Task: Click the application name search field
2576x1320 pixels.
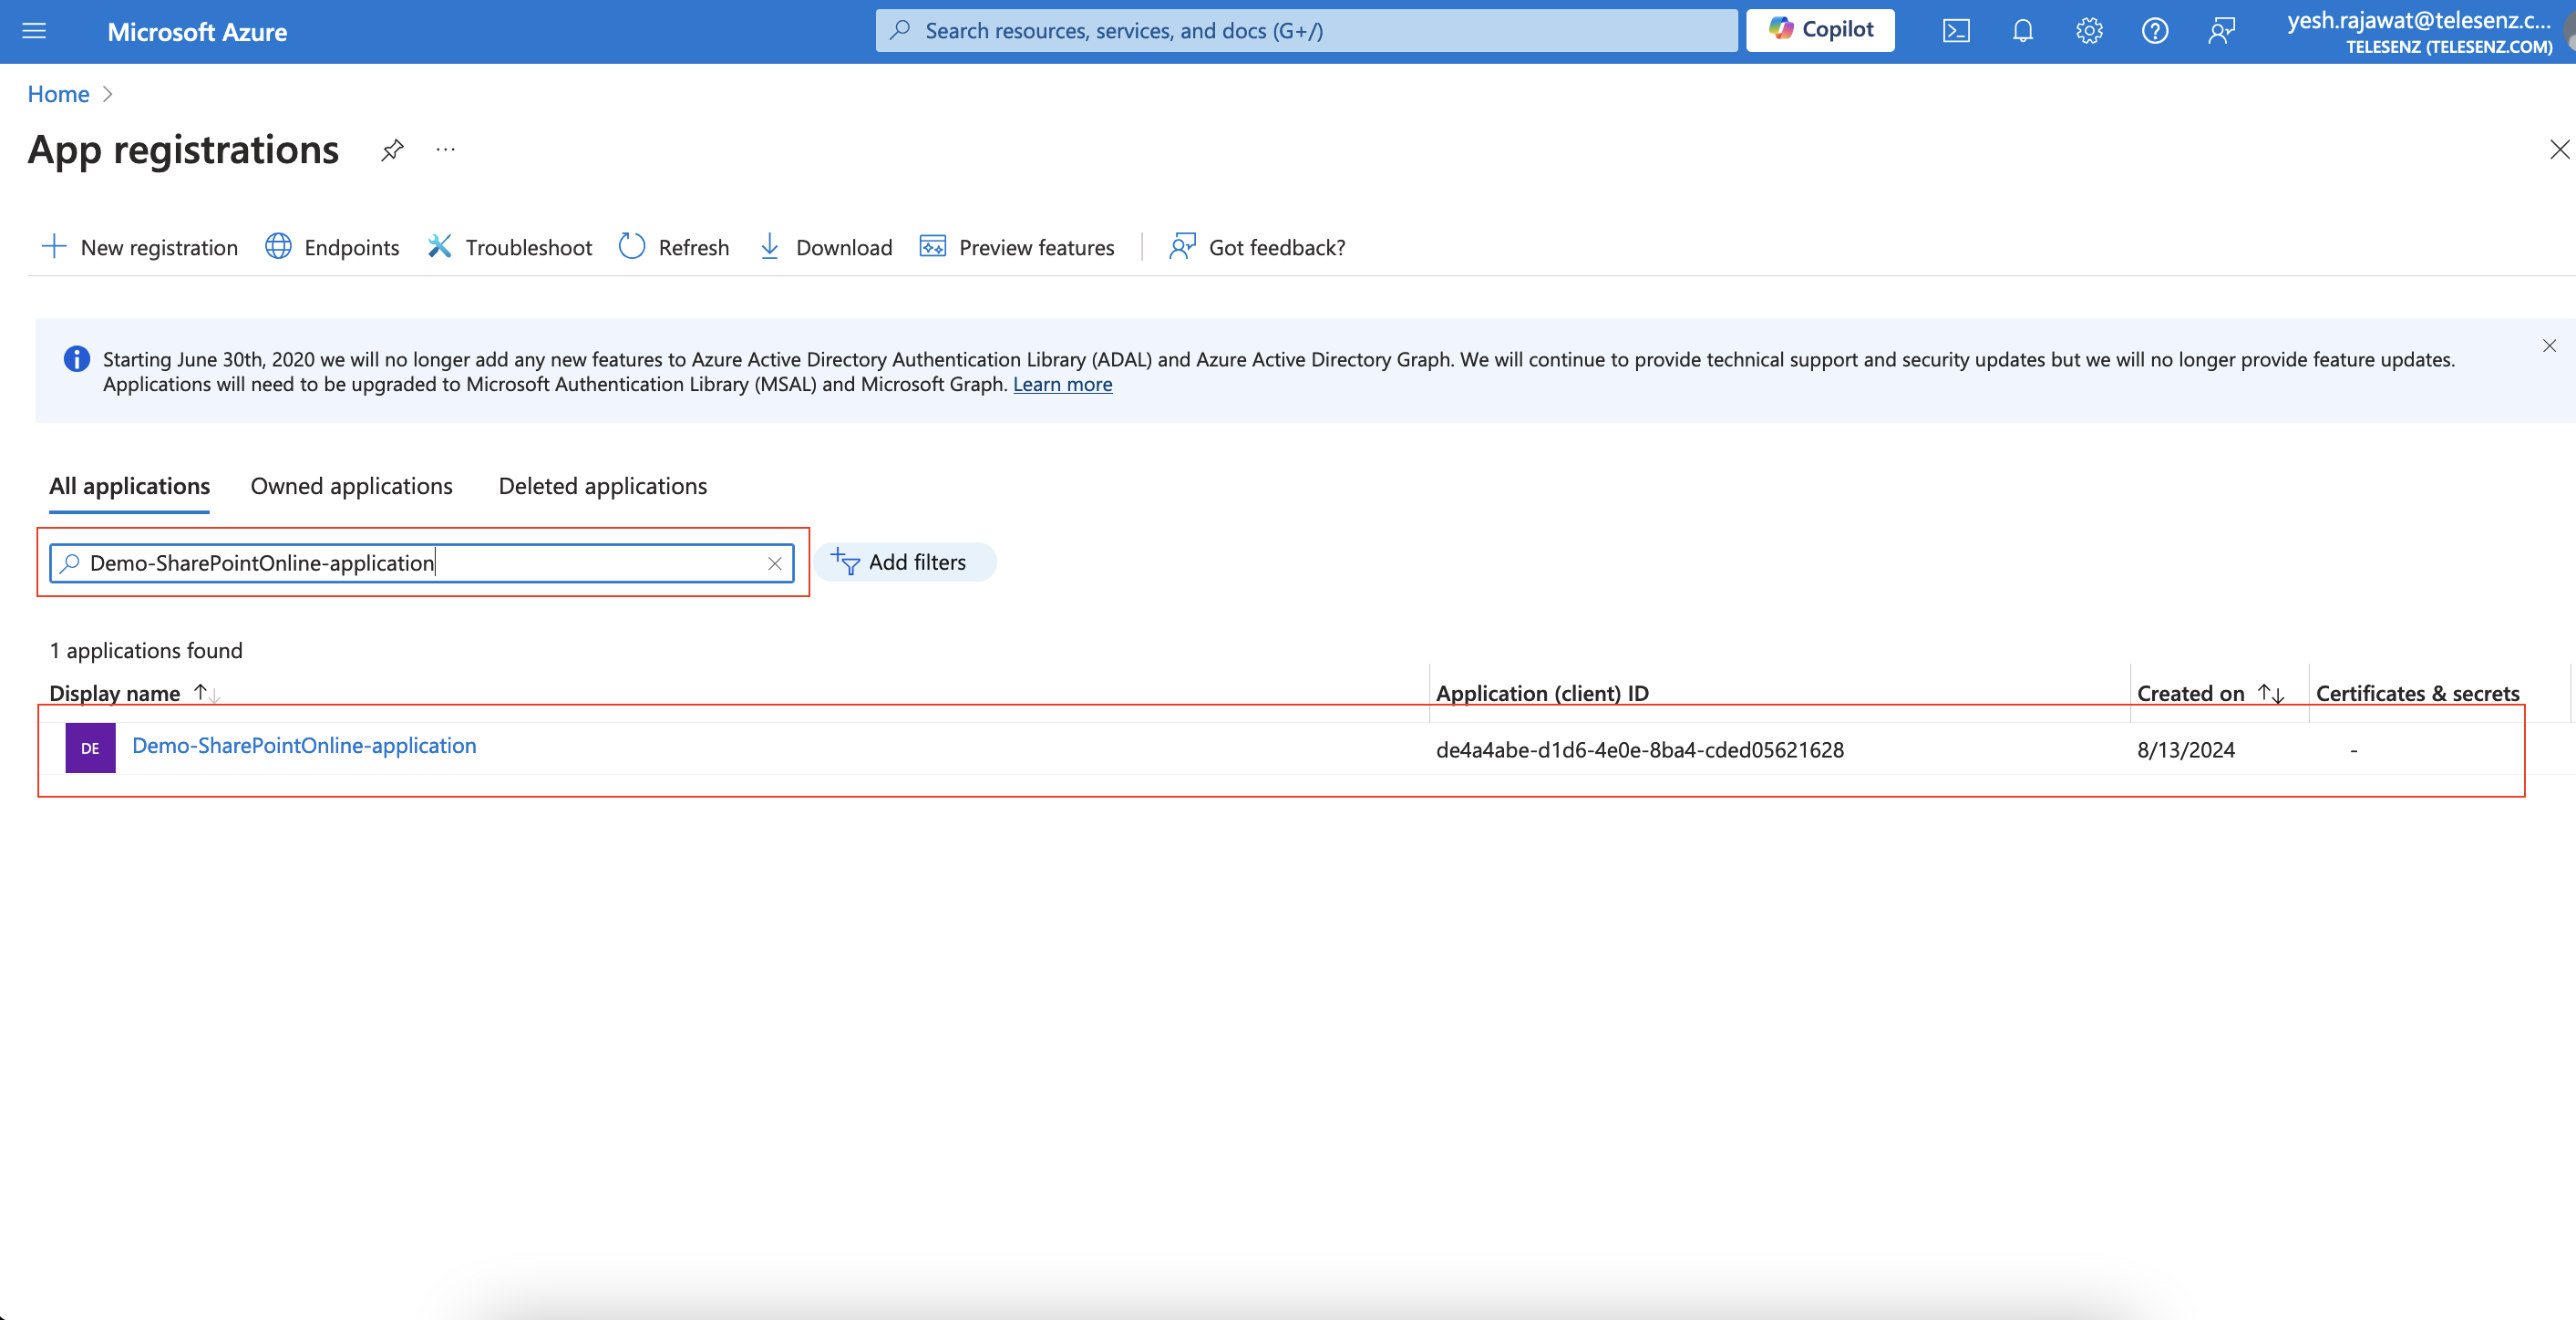Action: [x=422, y=563]
